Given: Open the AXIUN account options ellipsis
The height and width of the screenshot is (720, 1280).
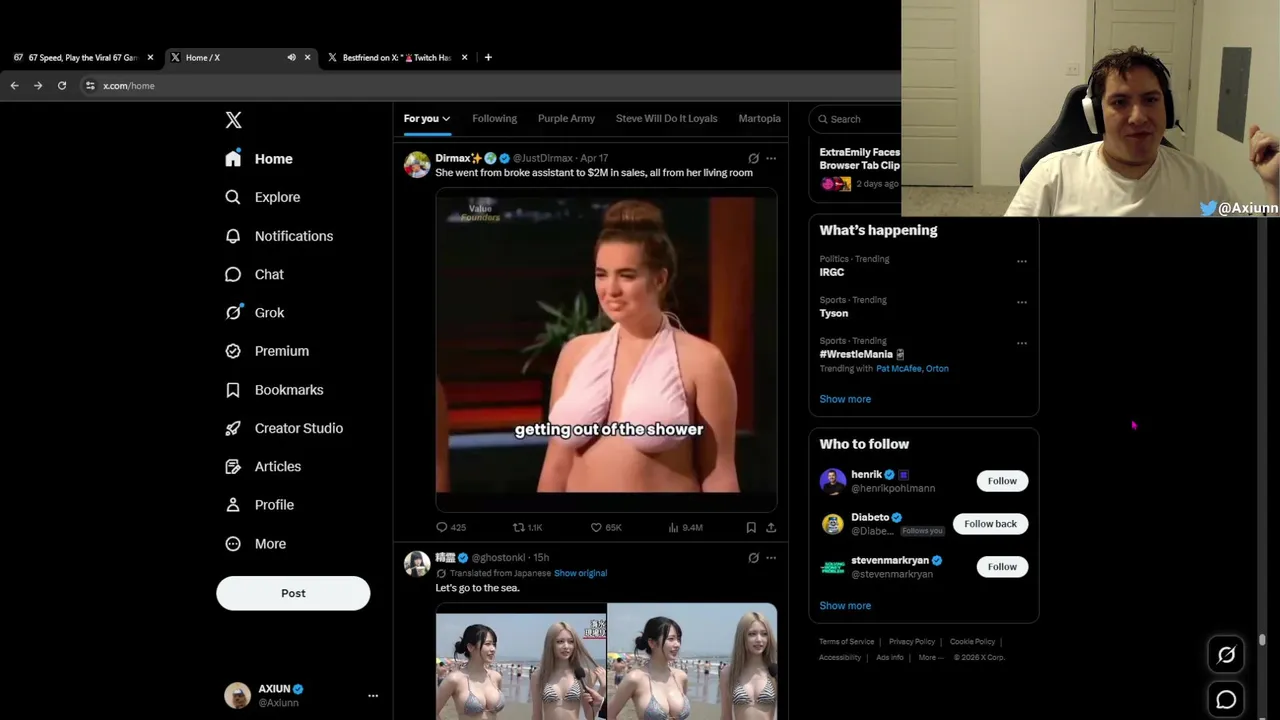Looking at the screenshot, I should coord(373,696).
